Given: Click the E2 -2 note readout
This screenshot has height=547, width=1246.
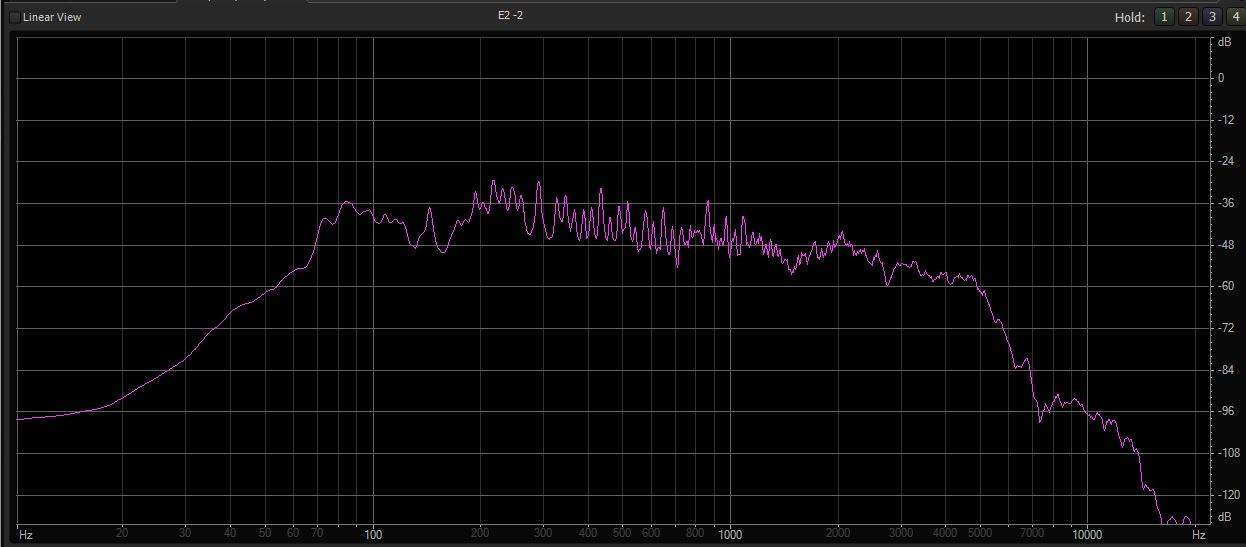Looking at the screenshot, I should pyautogui.click(x=510, y=16).
